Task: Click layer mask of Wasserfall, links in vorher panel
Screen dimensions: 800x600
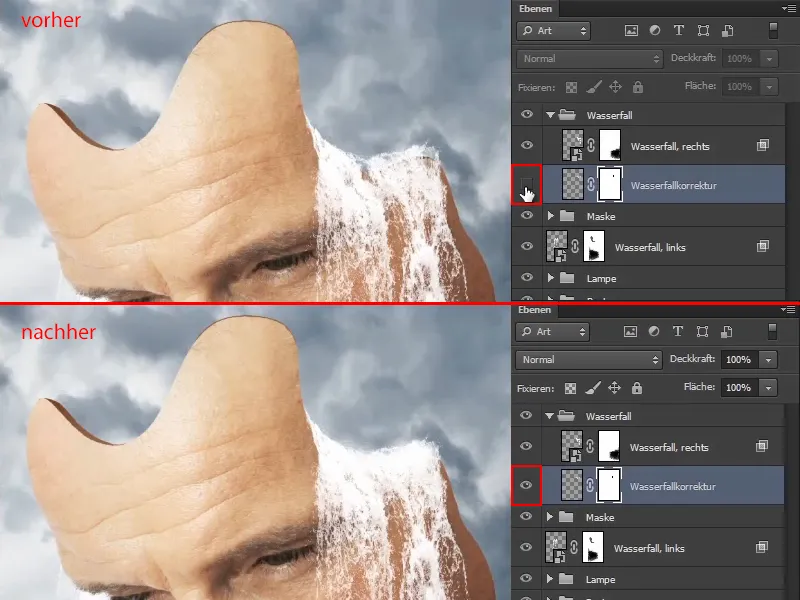Action: click(593, 246)
